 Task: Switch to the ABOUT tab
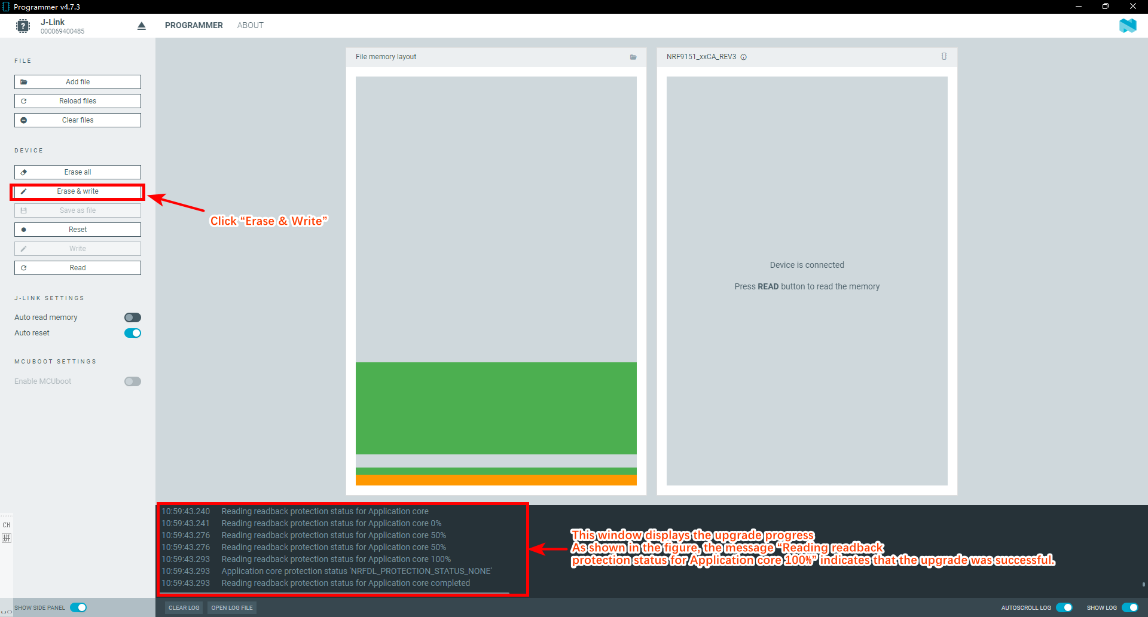tap(250, 26)
